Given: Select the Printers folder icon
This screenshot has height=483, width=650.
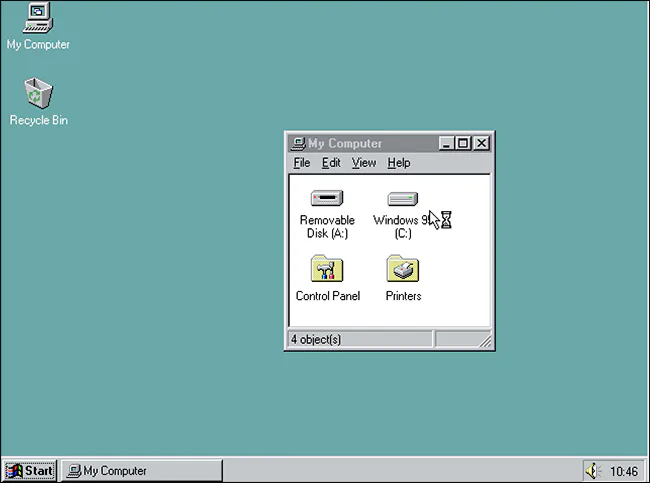Looking at the screenshot, I should 403,268.
